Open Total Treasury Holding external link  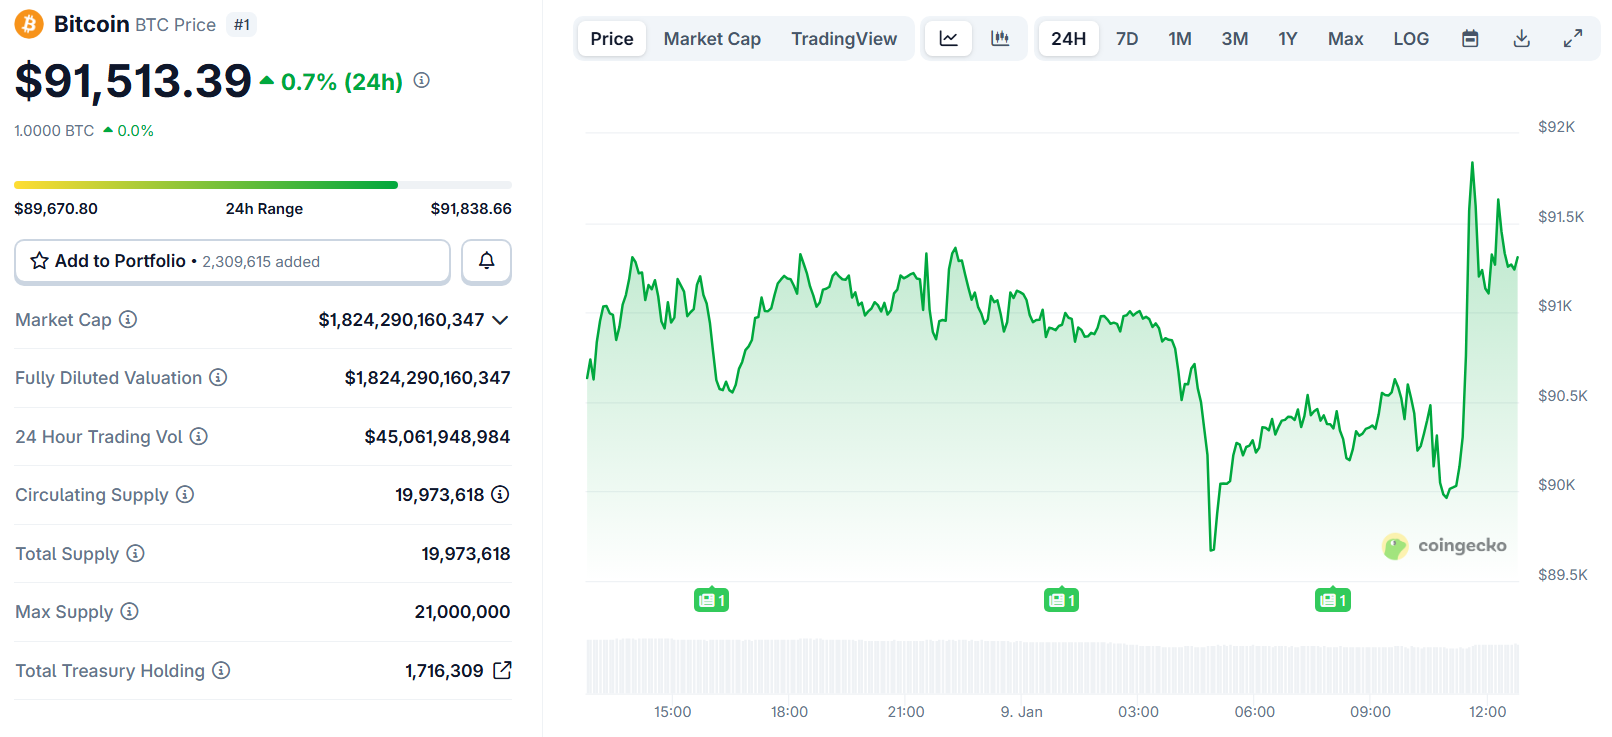502,671
